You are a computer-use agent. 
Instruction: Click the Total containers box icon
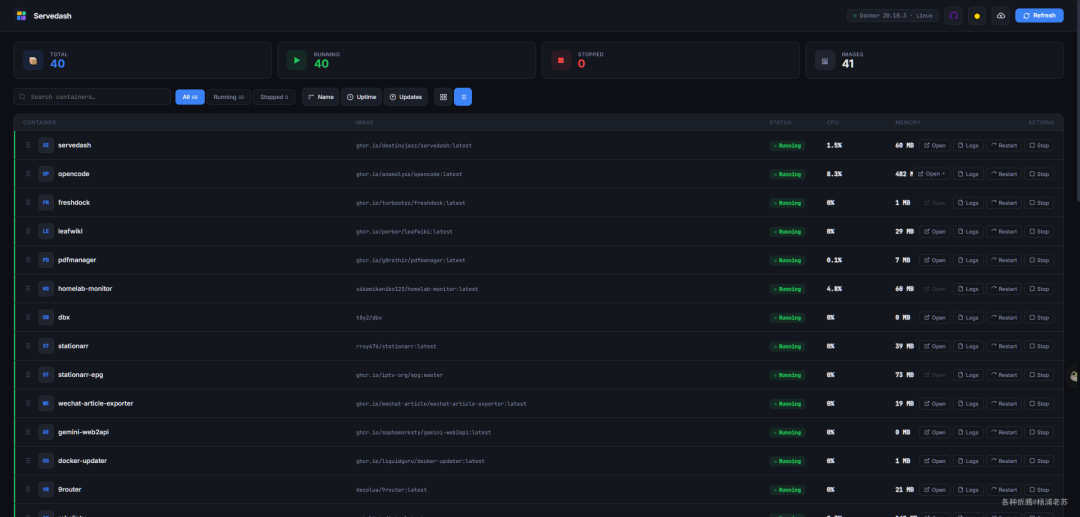coord(33,60)
